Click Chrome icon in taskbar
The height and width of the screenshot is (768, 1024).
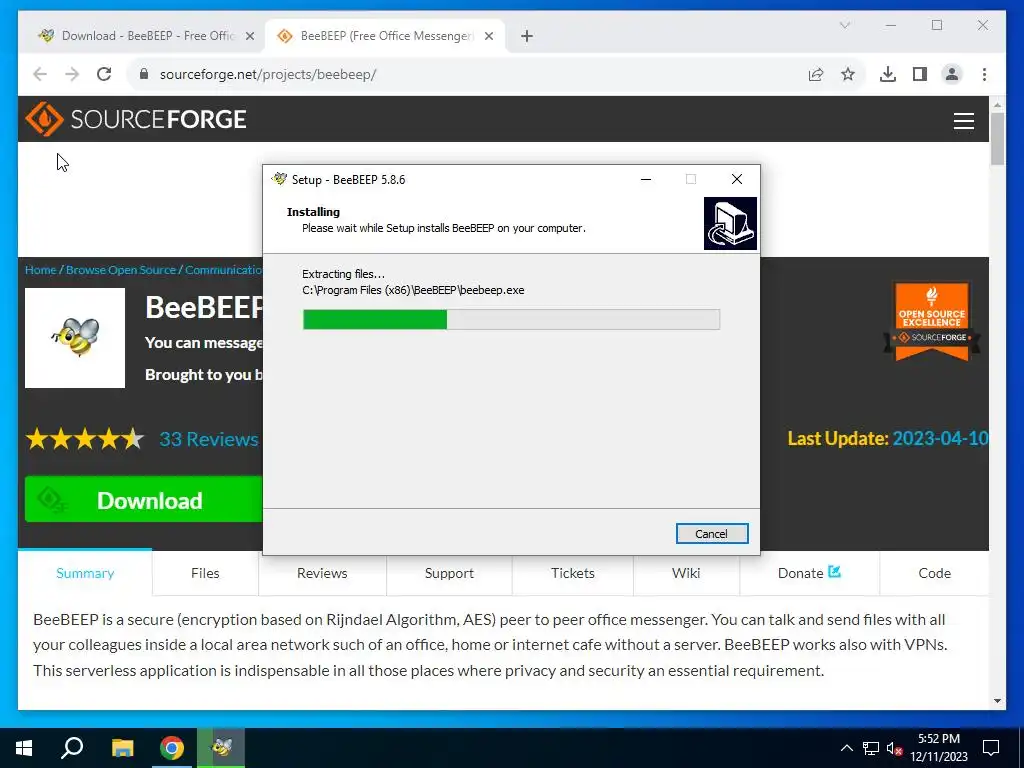pos(172,748)
